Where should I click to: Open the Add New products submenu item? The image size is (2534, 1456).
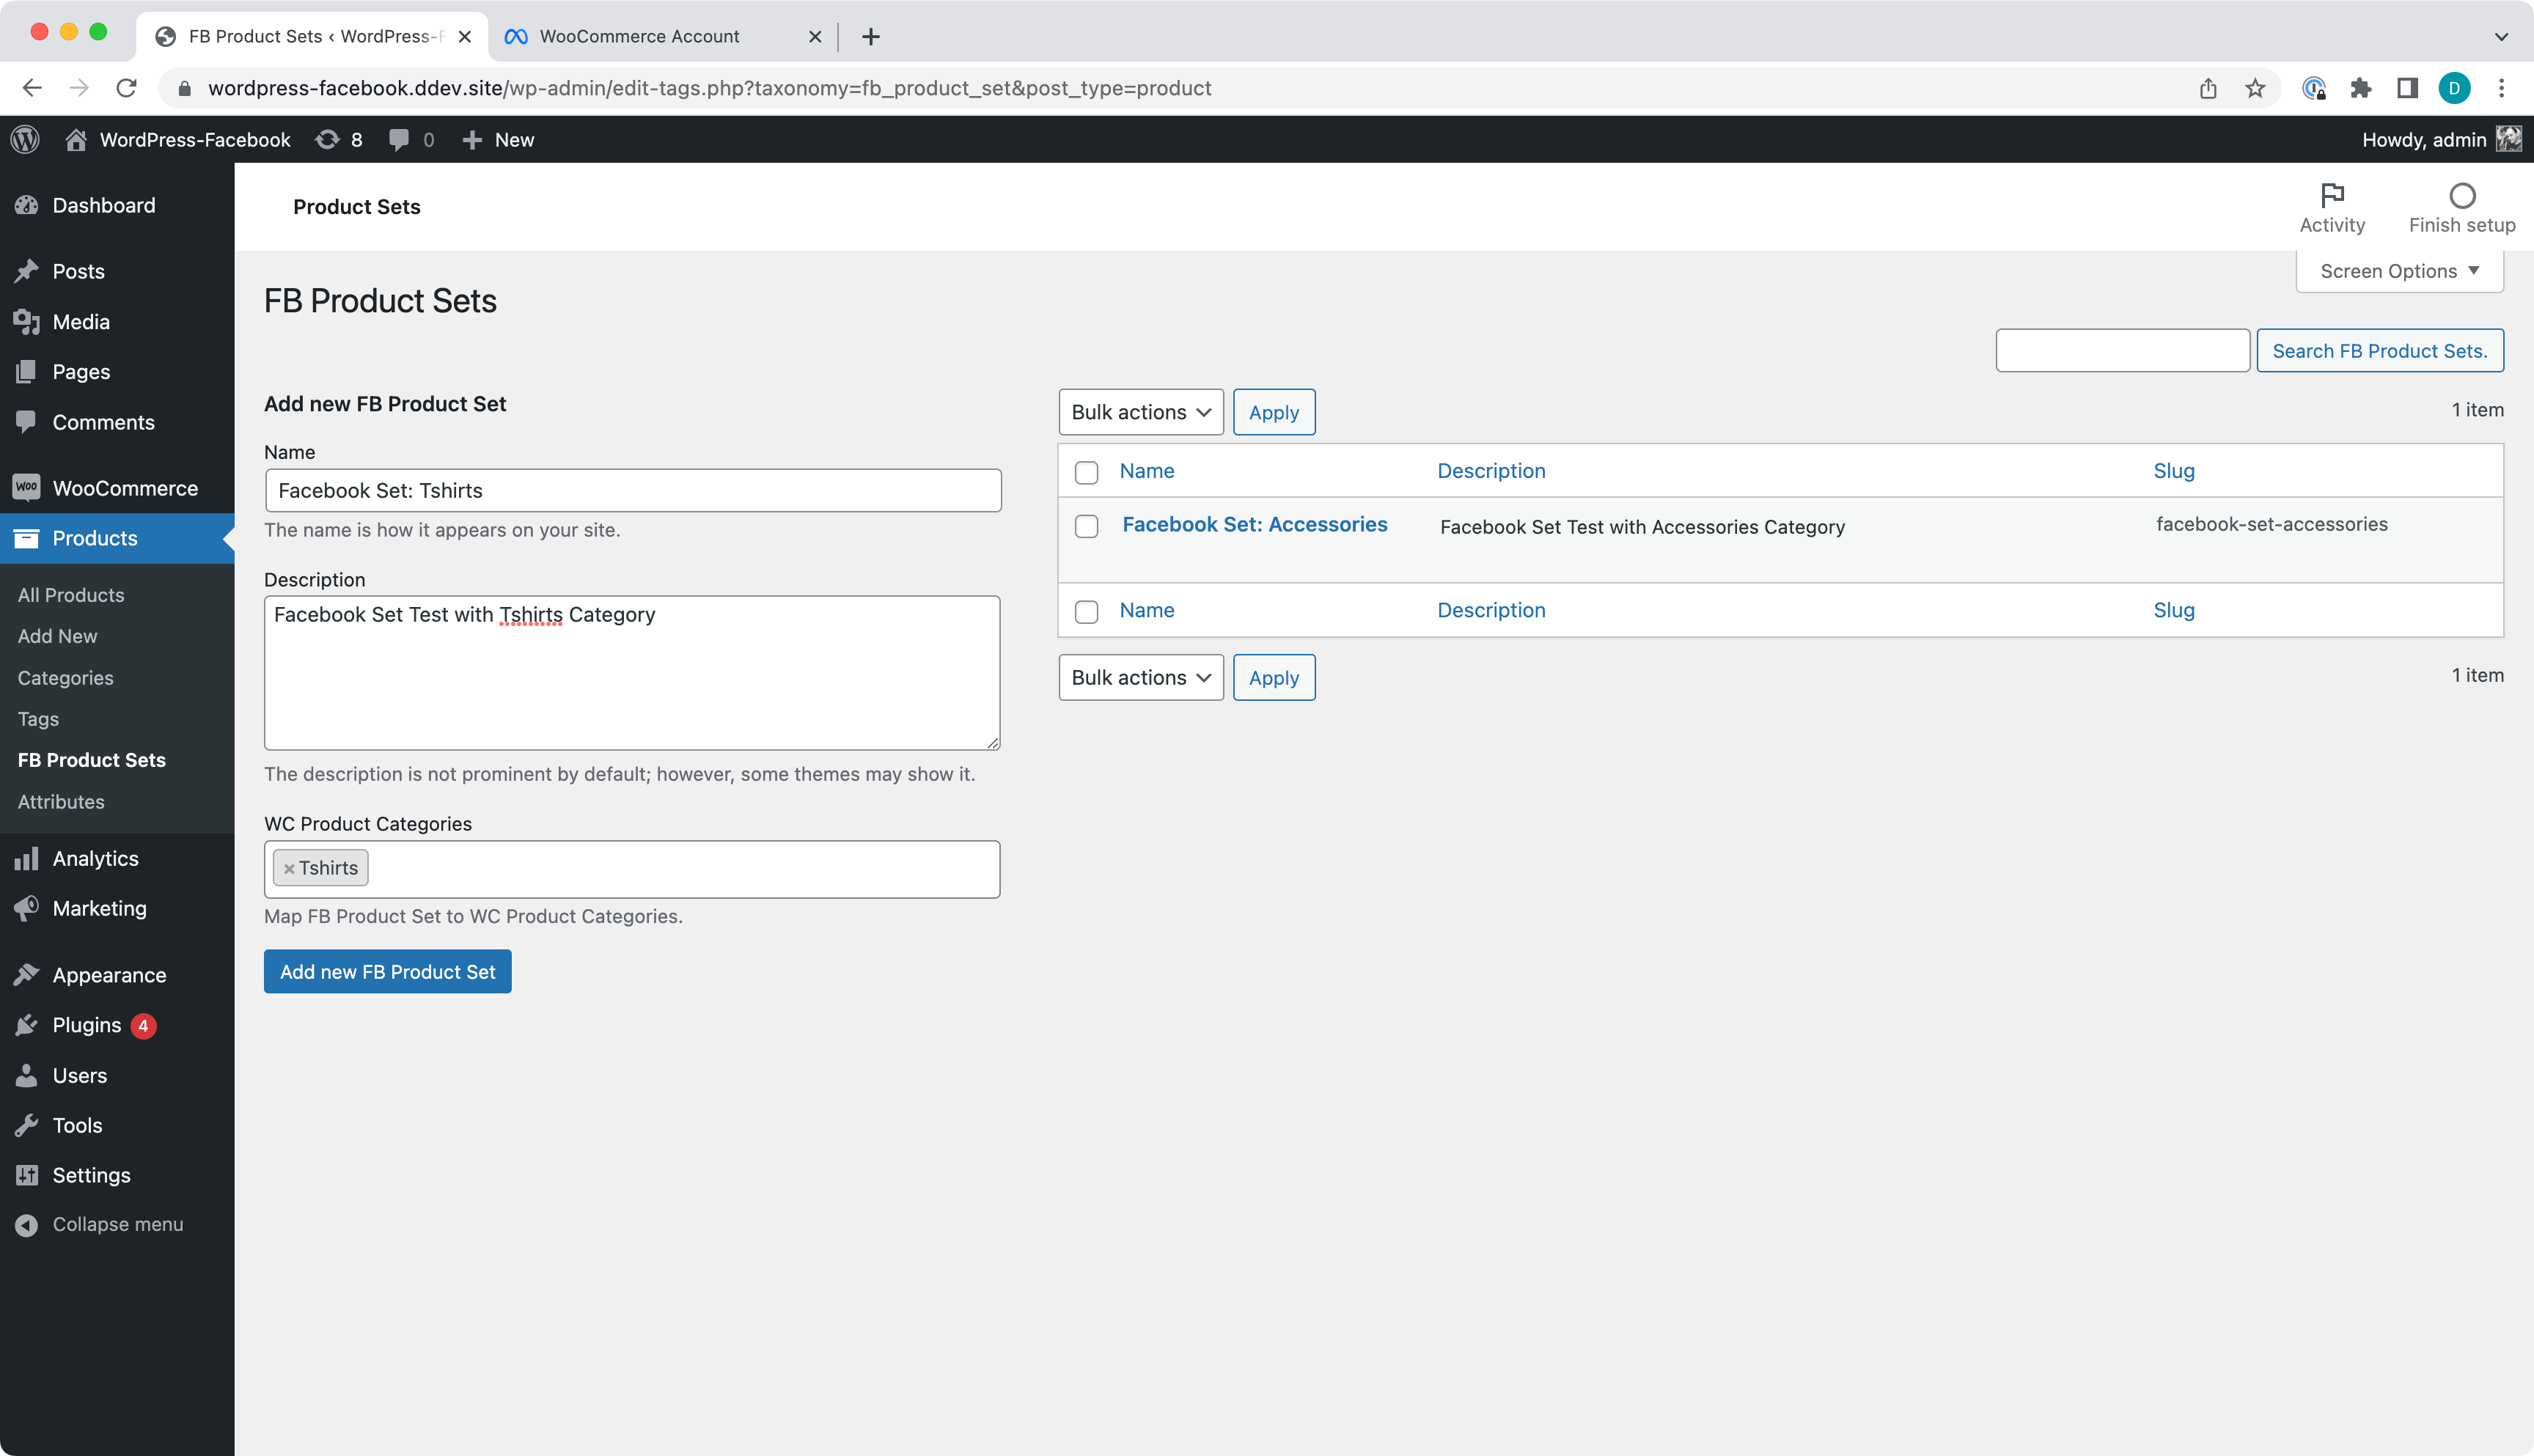click(57, 636)
